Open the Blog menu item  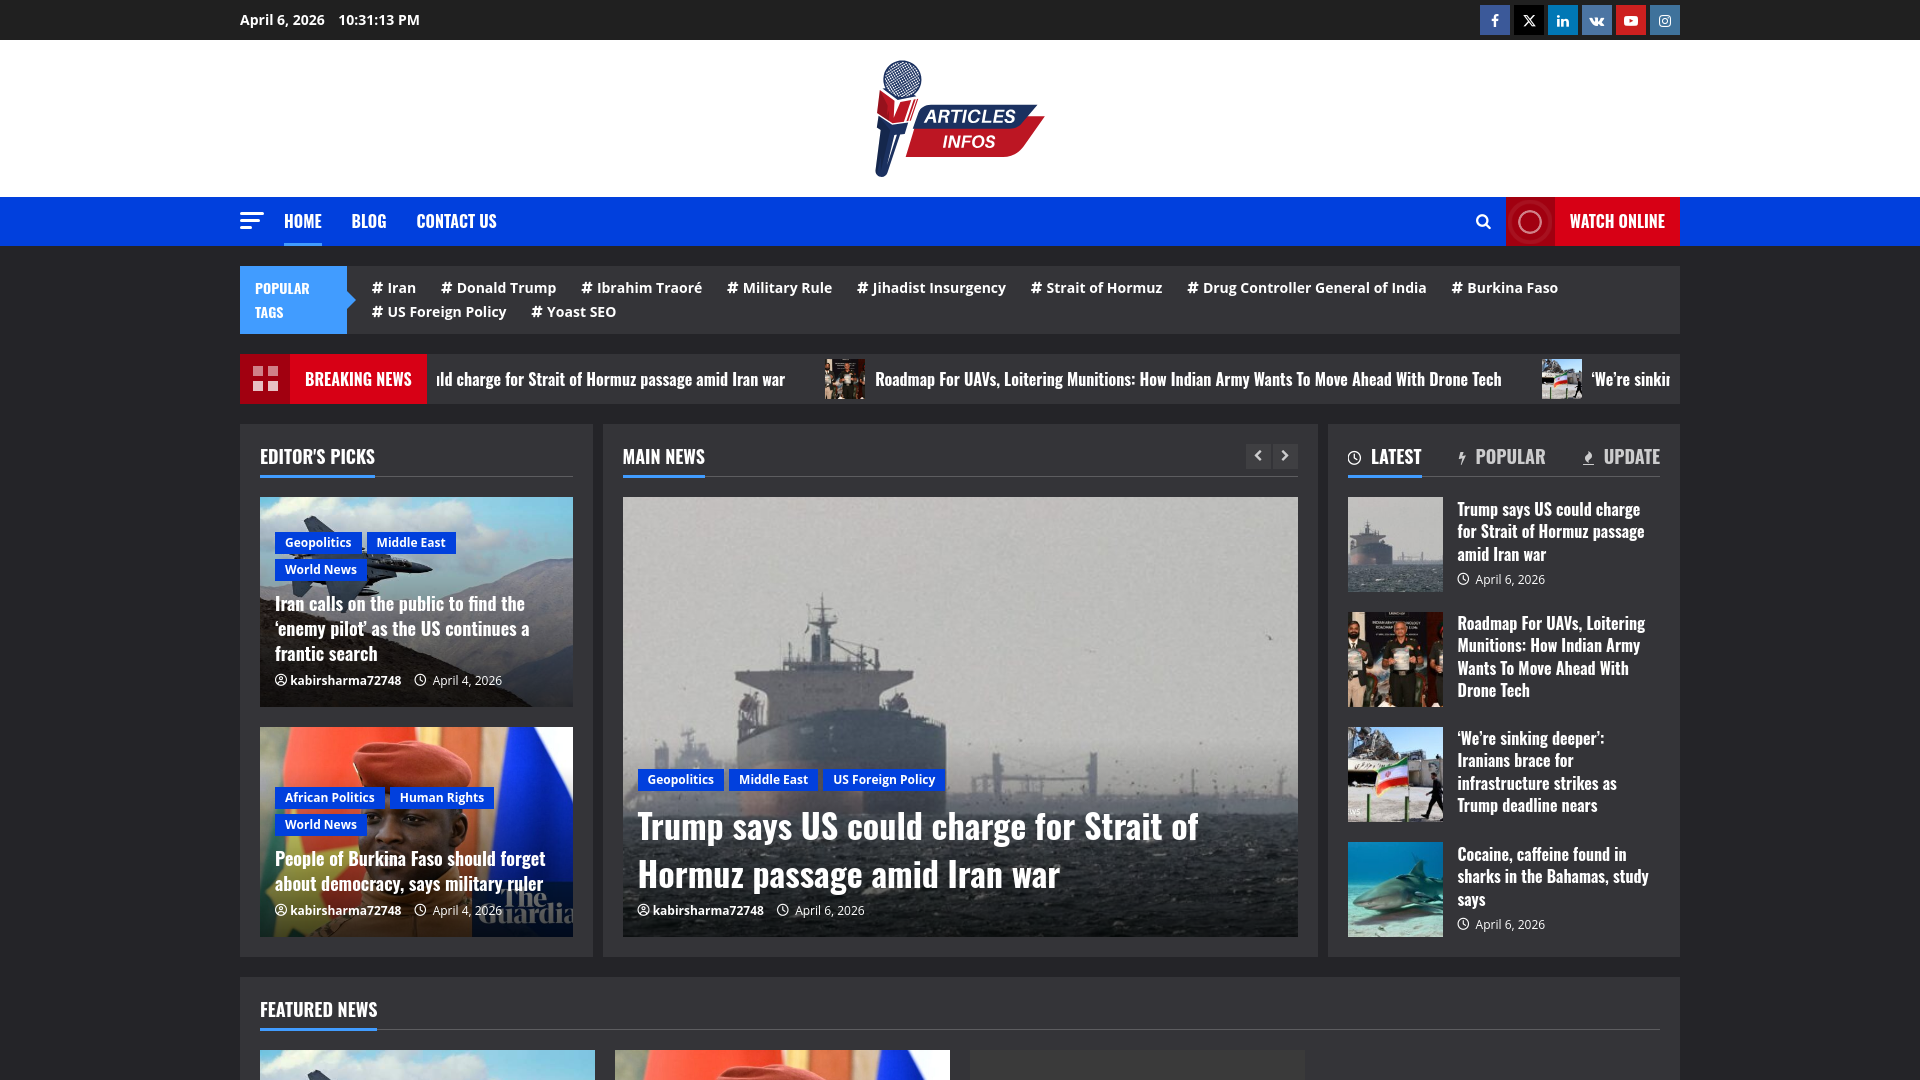[369, 221]
